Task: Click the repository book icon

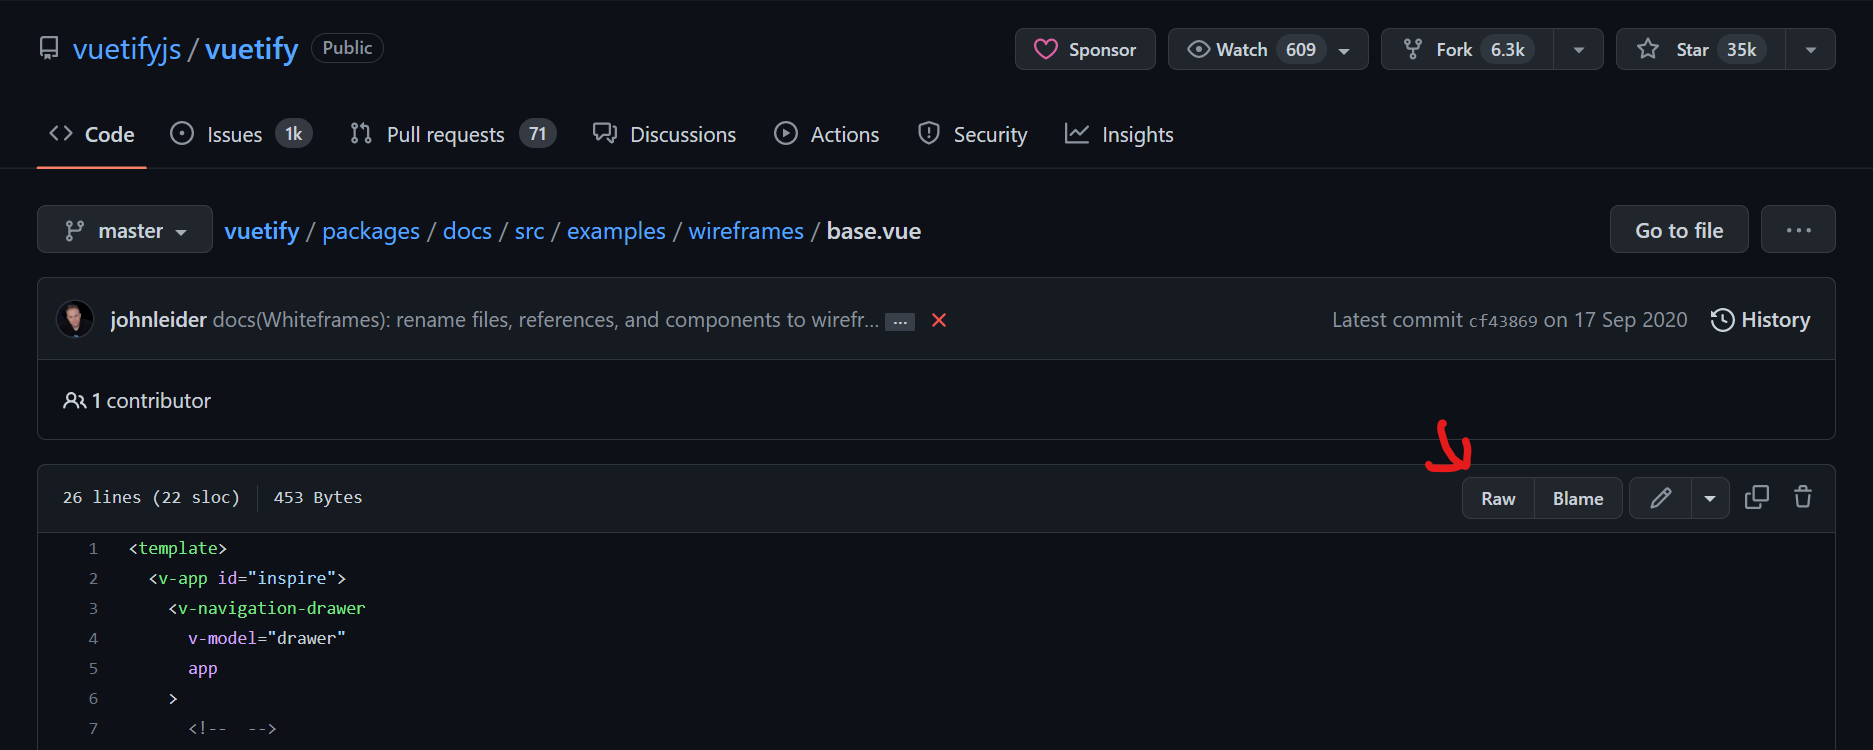Action: coord(48,48)
